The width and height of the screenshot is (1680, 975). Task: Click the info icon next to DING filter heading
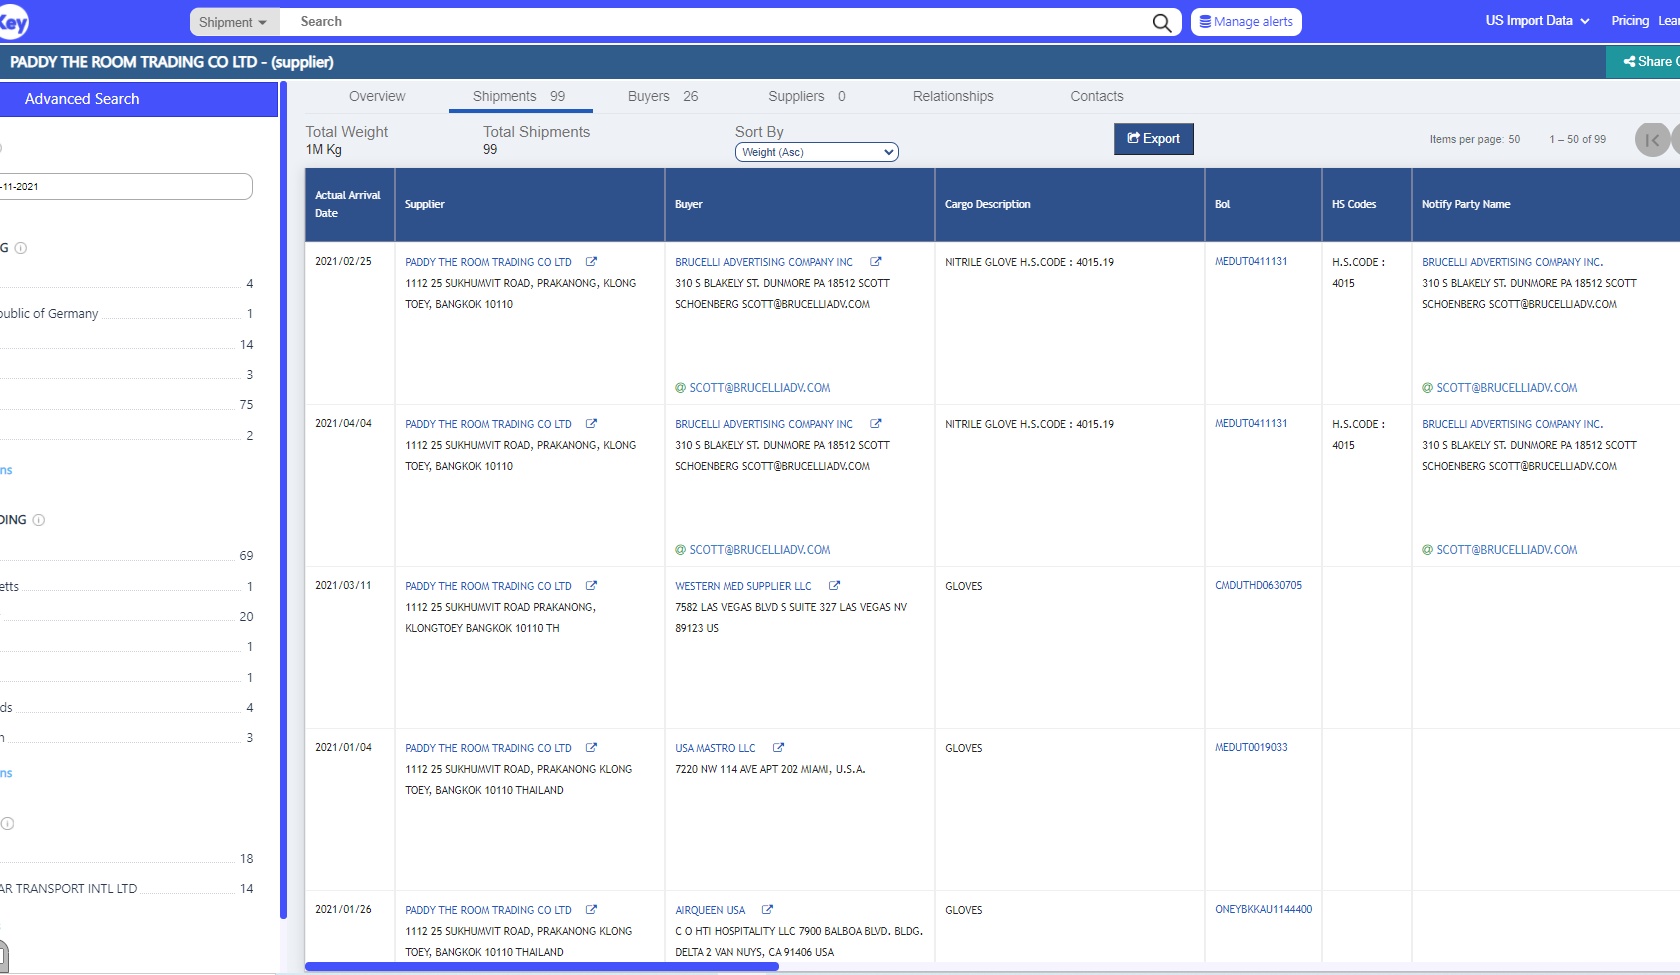39,520
